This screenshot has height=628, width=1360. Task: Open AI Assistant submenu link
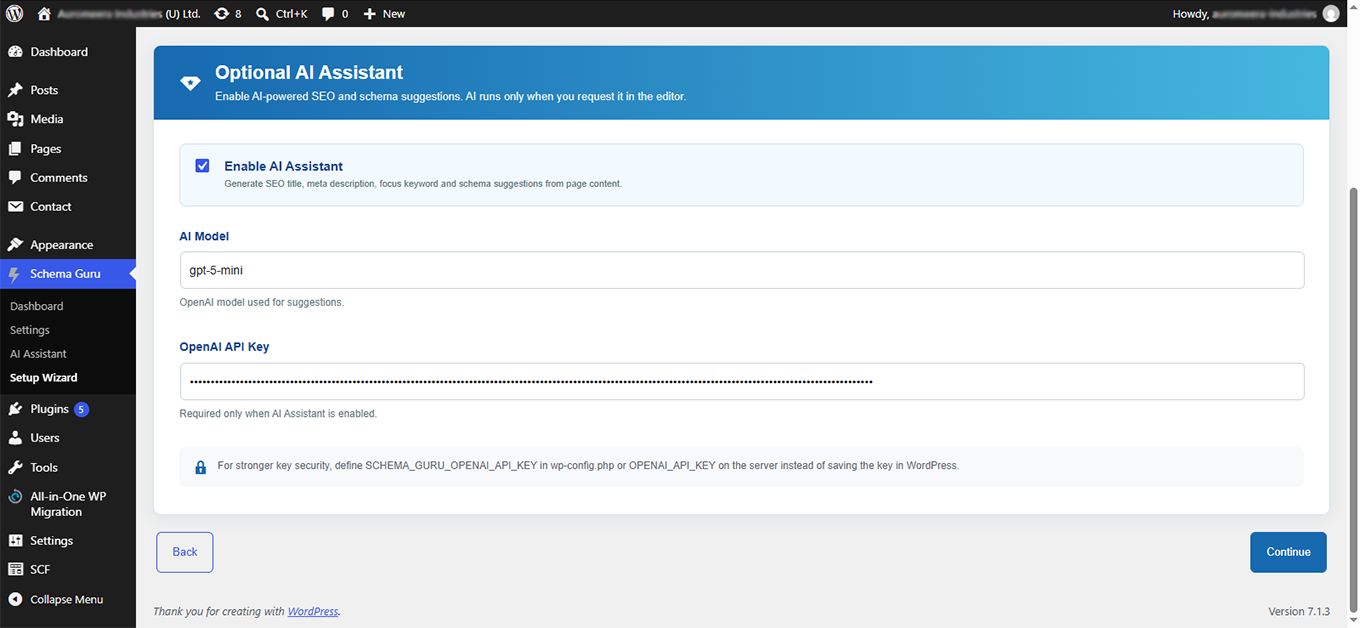(x=38, y=354)
